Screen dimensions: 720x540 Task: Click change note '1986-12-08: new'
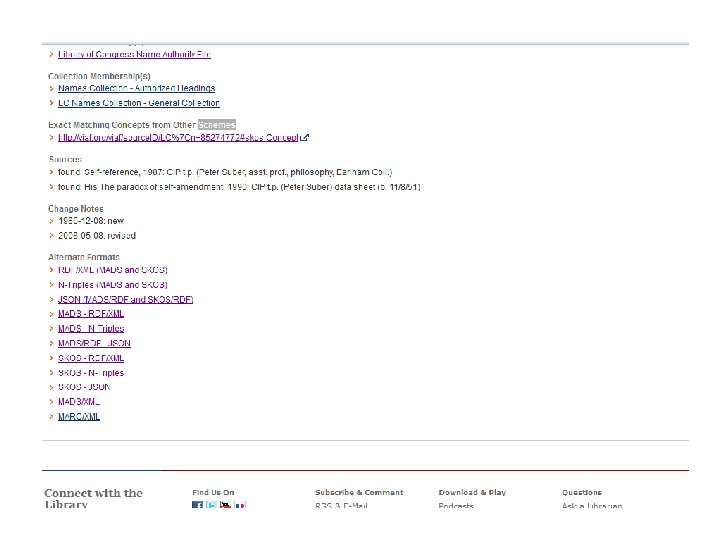tap(91, 221)
